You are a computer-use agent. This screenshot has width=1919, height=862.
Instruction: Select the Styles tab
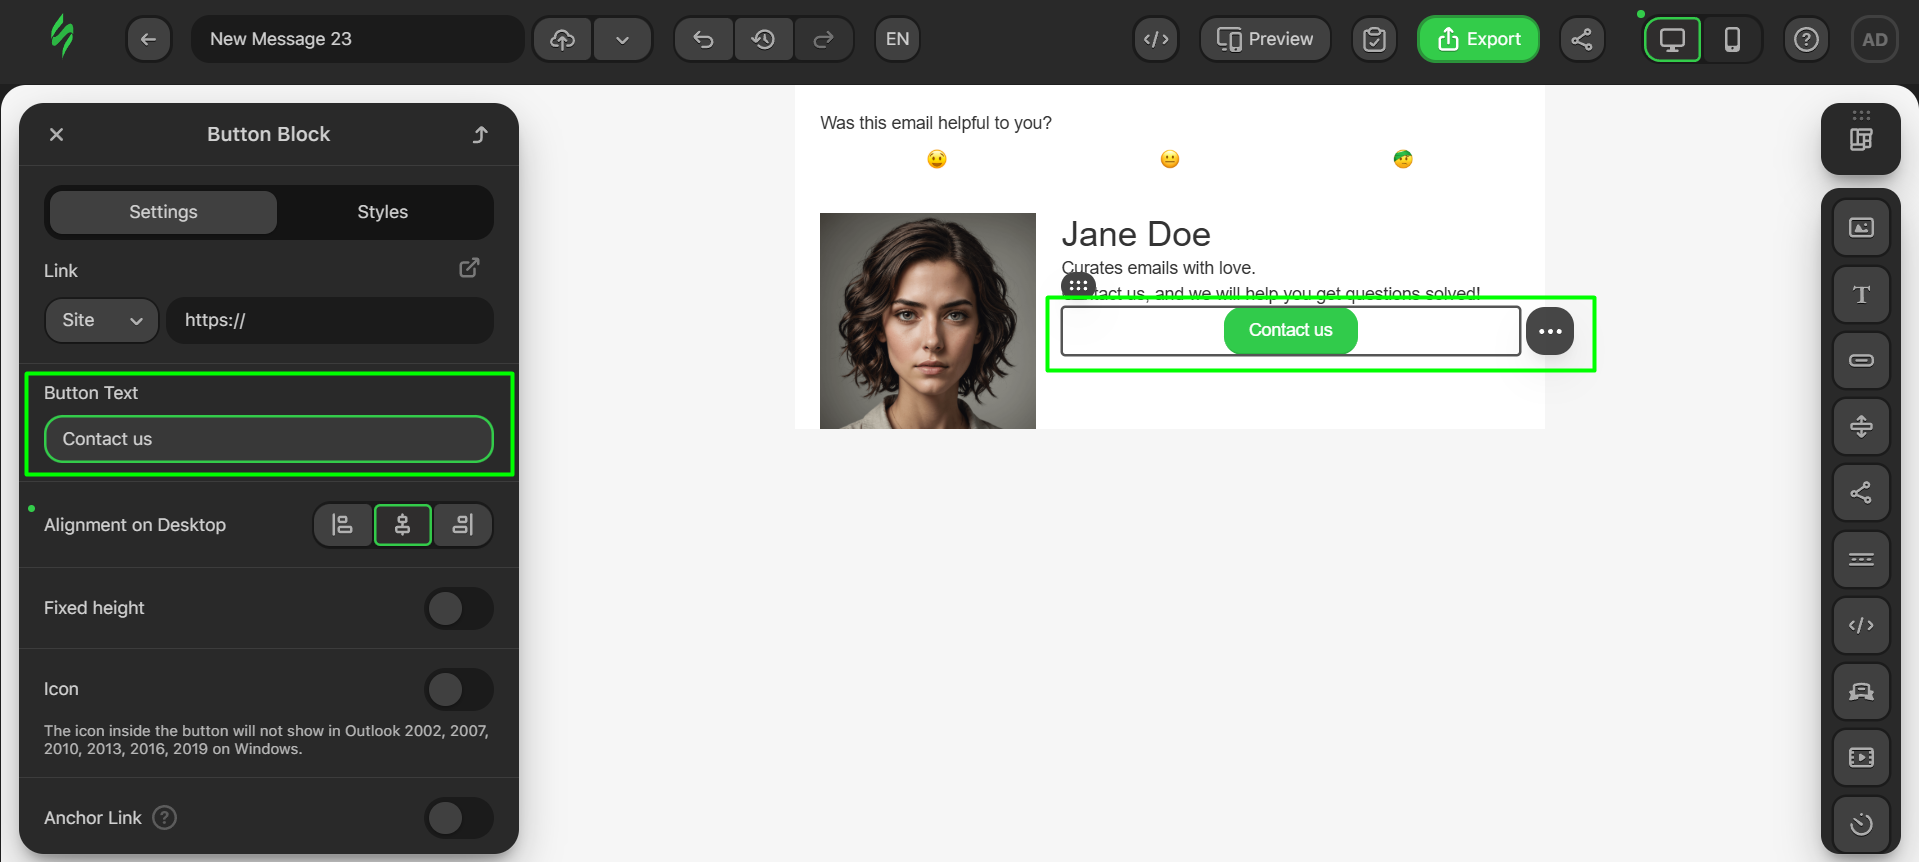[x=383, y=212]
